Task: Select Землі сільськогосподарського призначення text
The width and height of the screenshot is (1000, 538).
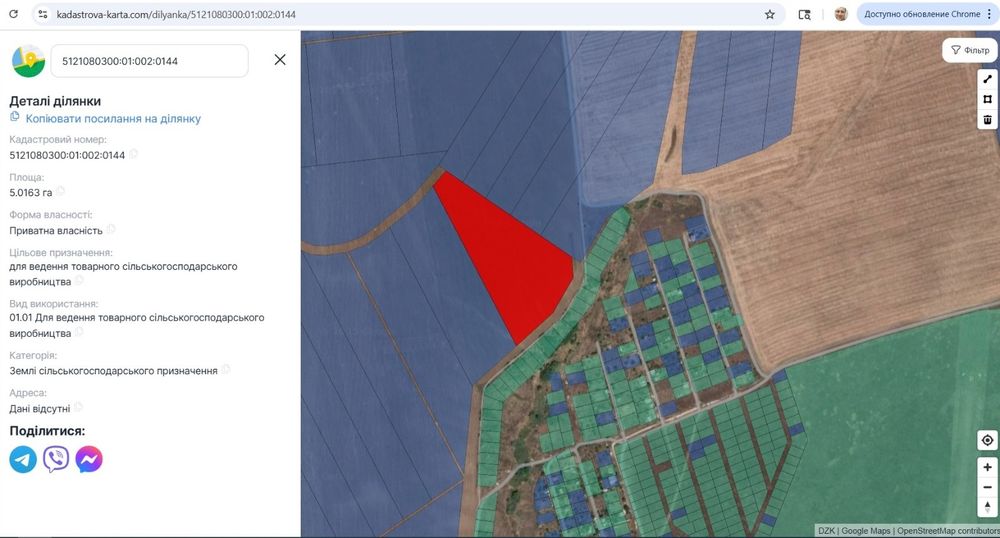Action: (114, 370)
